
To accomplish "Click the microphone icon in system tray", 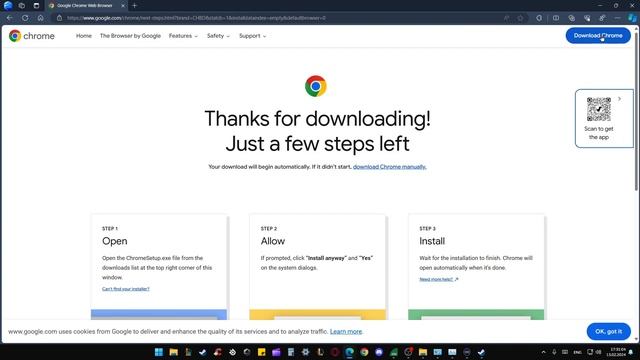I will (x=554, y=352).
